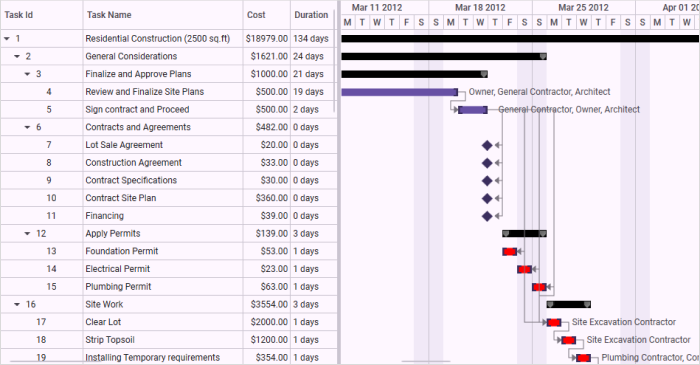Sort by the Task Id column header

coord(42,15)
